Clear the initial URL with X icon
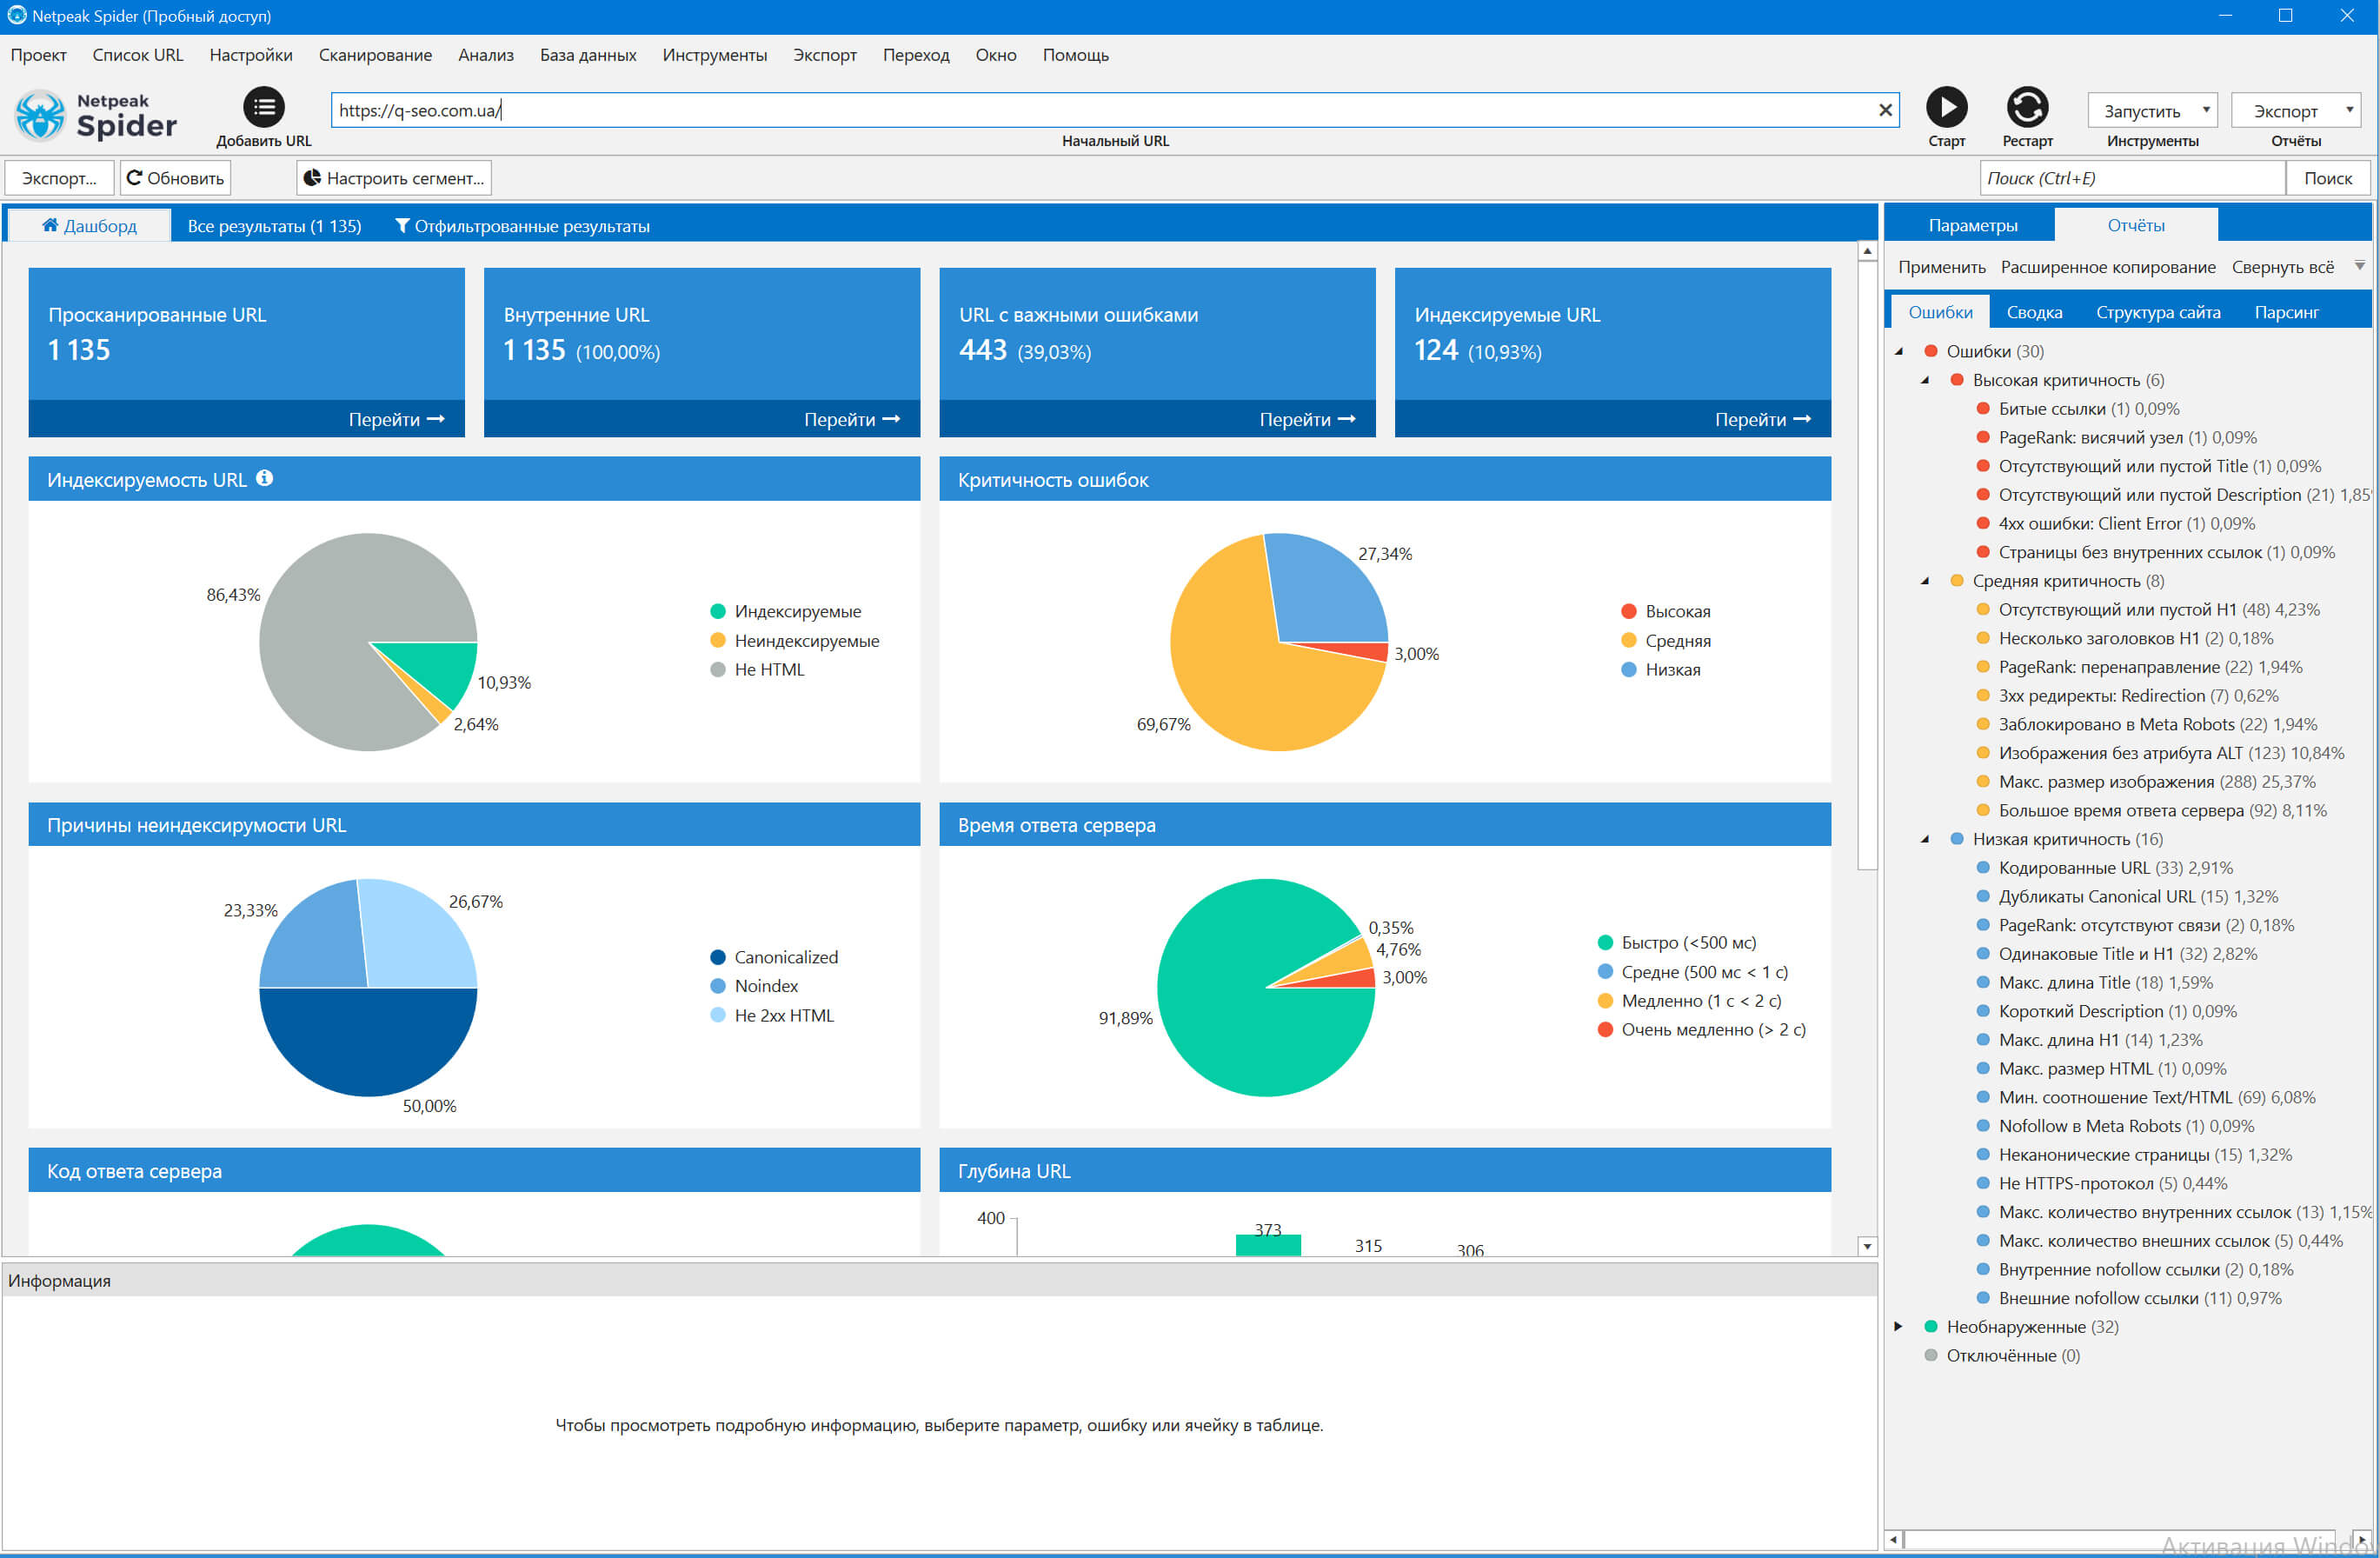 point(1885,110)
